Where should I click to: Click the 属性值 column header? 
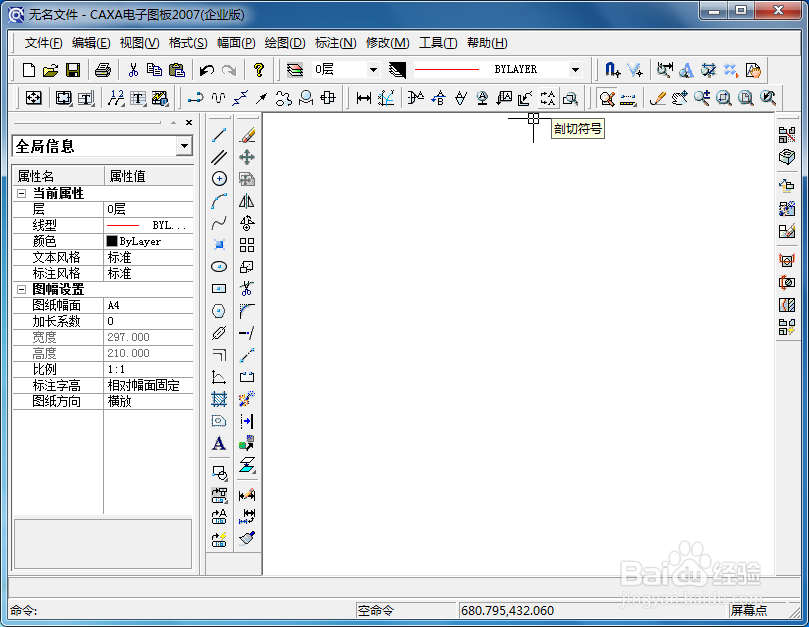(149, 176)
